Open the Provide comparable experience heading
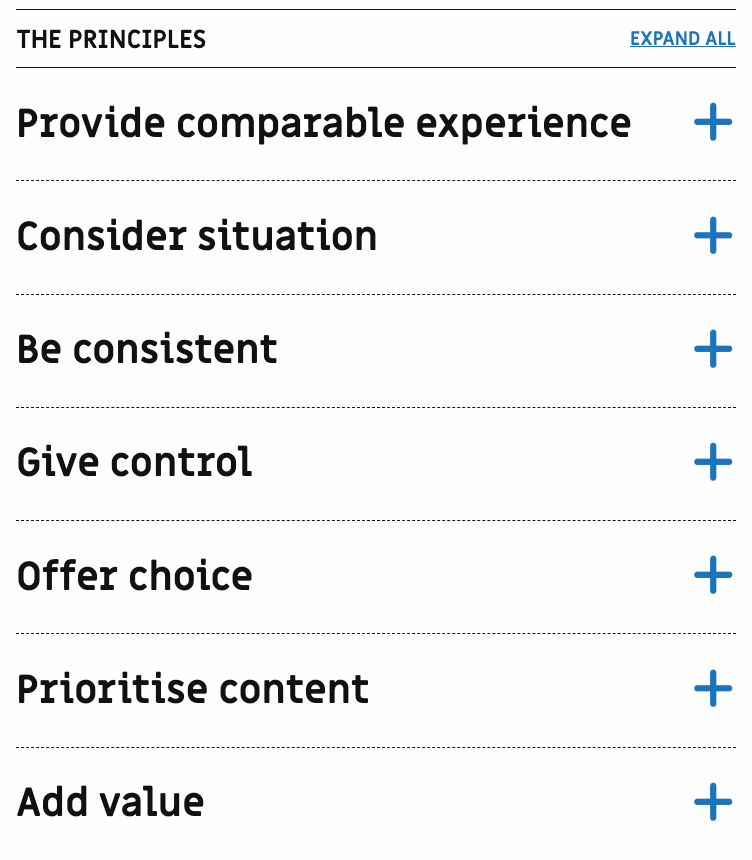 coord(324,124)
